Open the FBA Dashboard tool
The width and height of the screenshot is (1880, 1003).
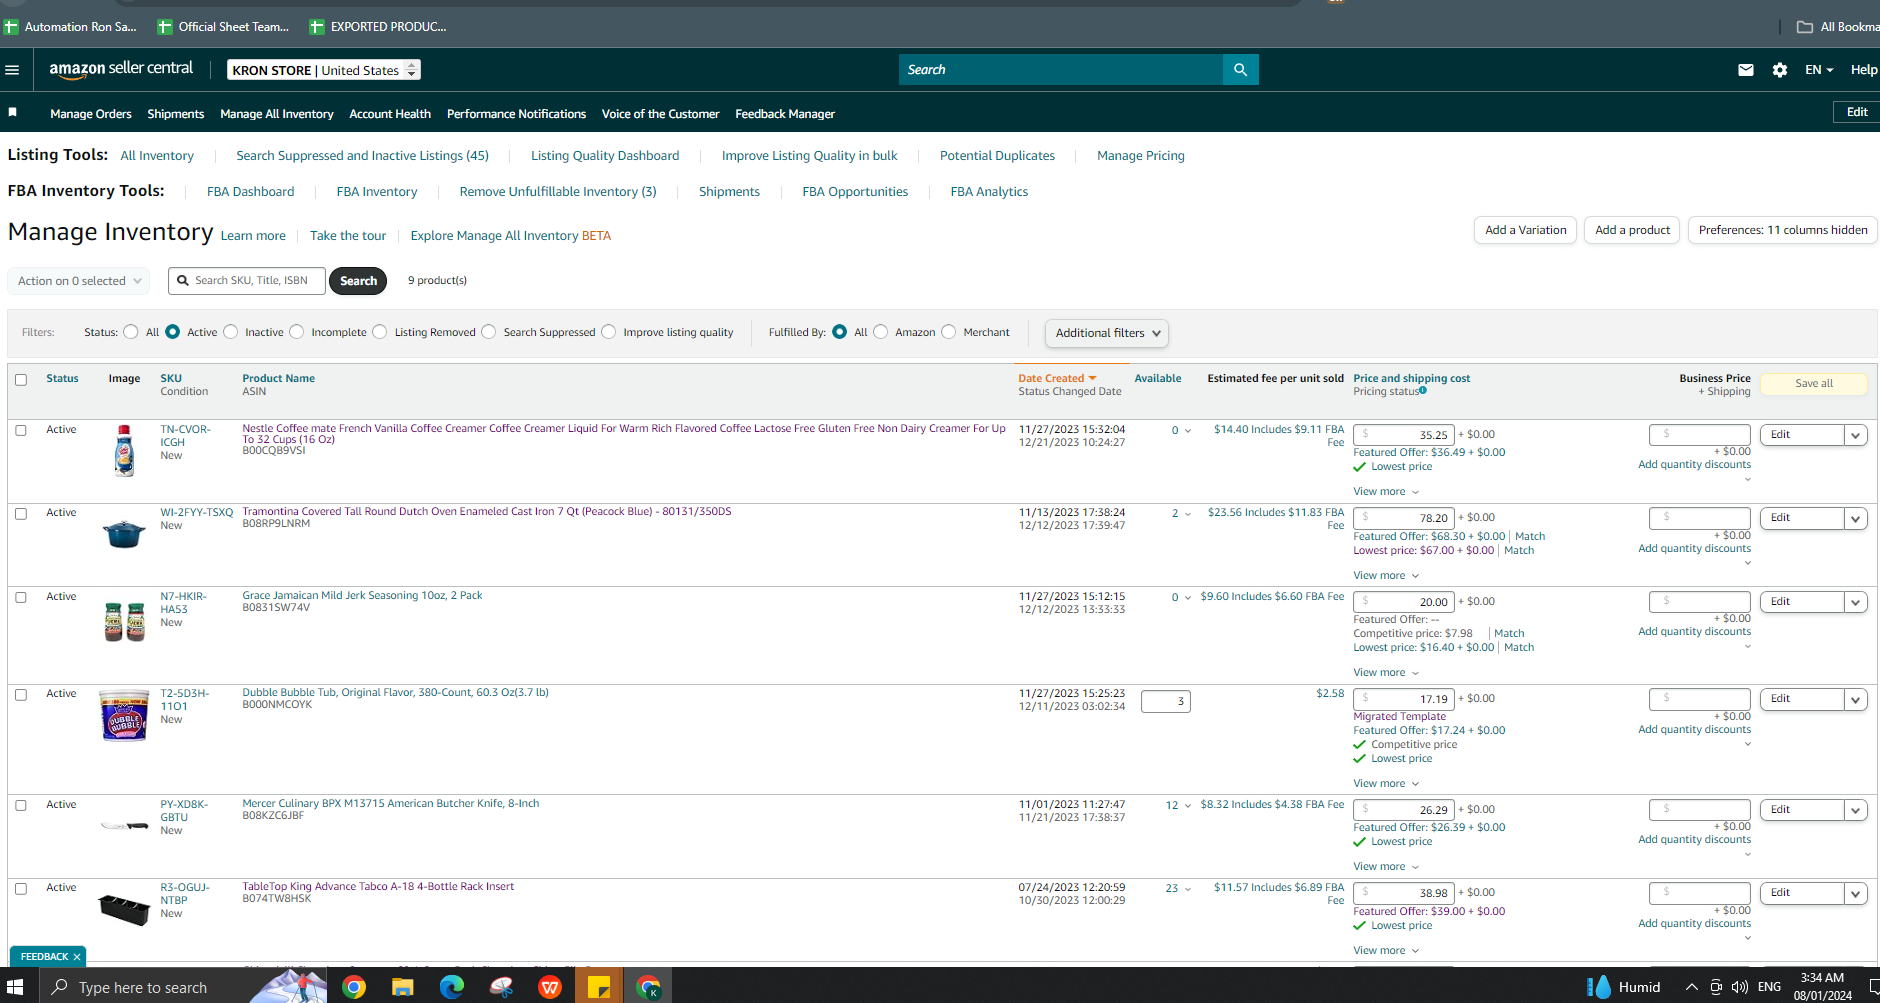tap(250, 192)
